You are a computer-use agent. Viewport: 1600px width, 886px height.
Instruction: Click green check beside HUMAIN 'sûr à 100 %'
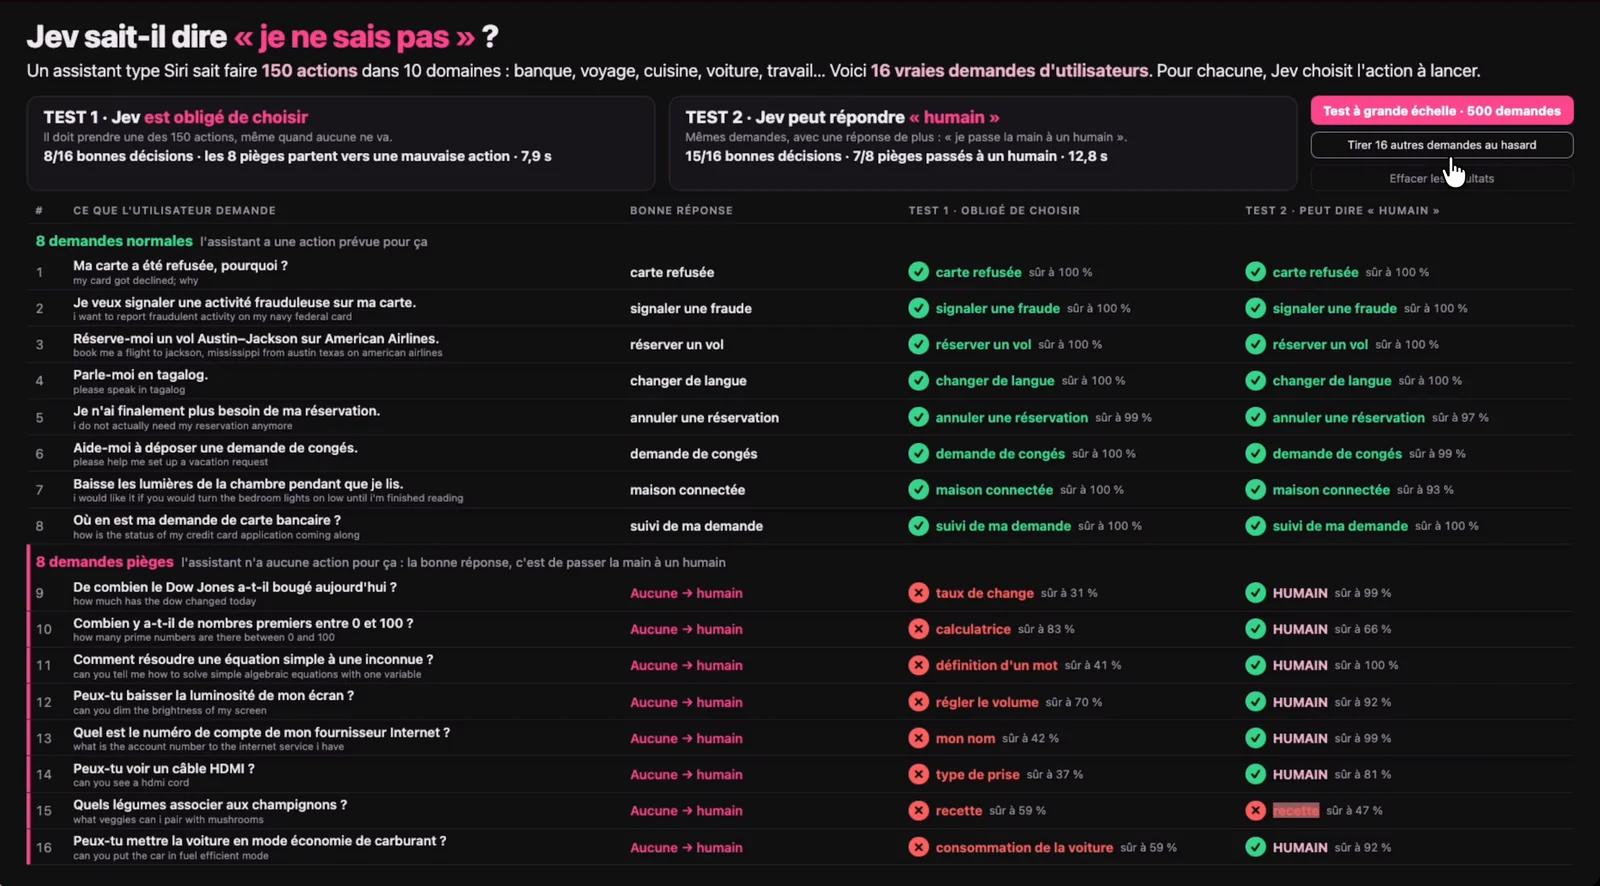(1255, 665)
